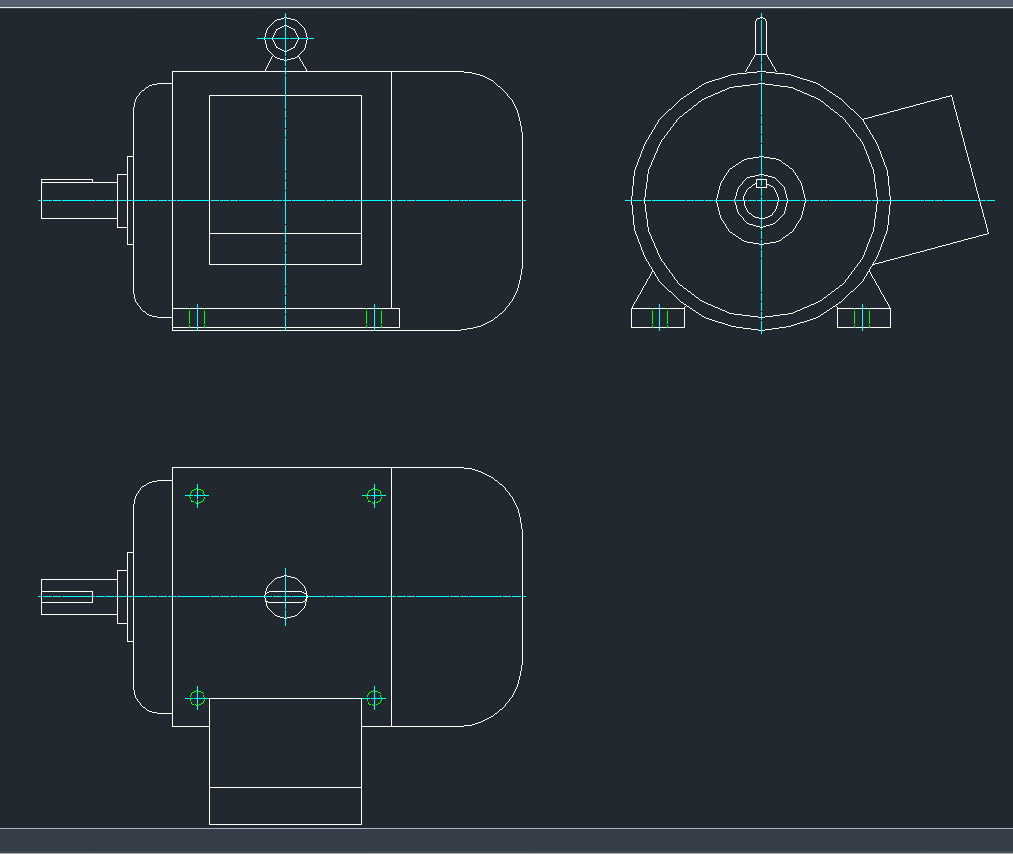Image resolution: width=1013 pixels, height=854 pixels.
Task: Click the keyed shaft end in the plan view
Action: click(67, 597)
